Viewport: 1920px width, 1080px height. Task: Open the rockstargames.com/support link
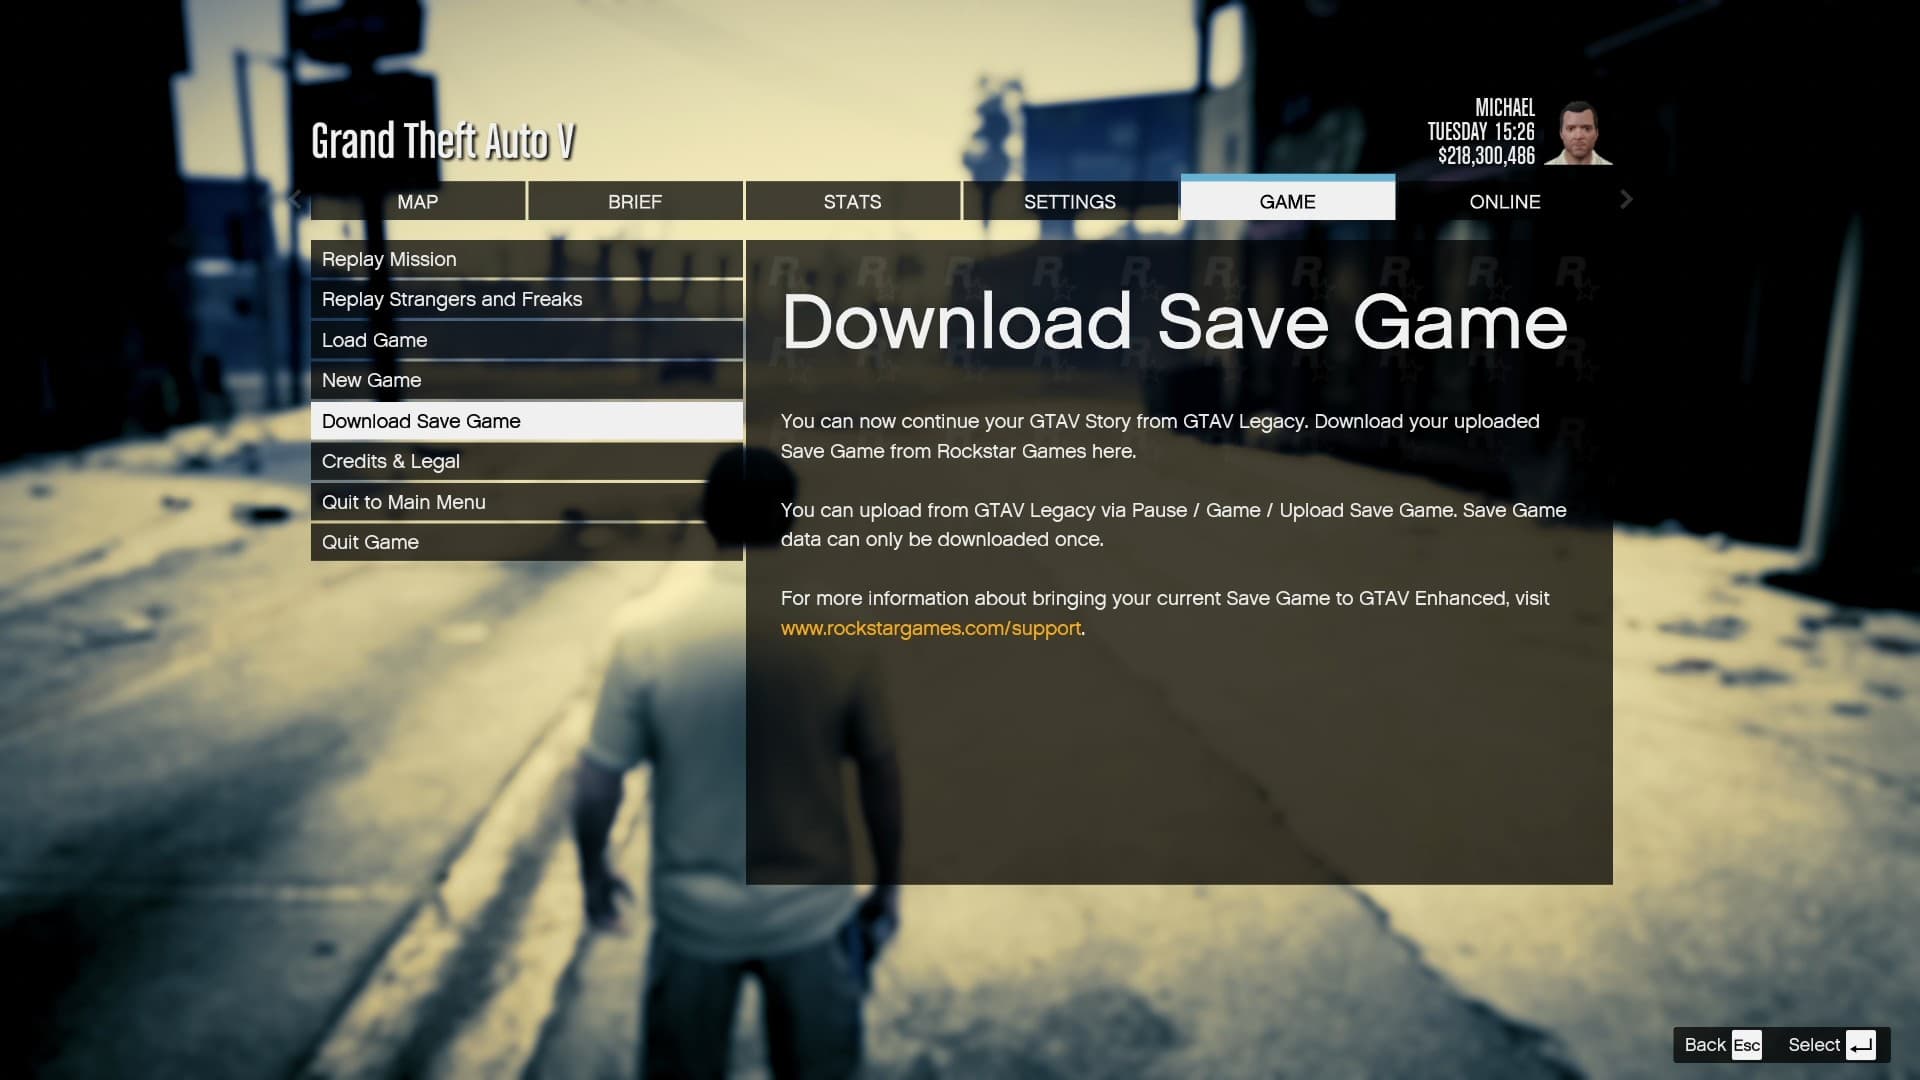tap(930, 629)
